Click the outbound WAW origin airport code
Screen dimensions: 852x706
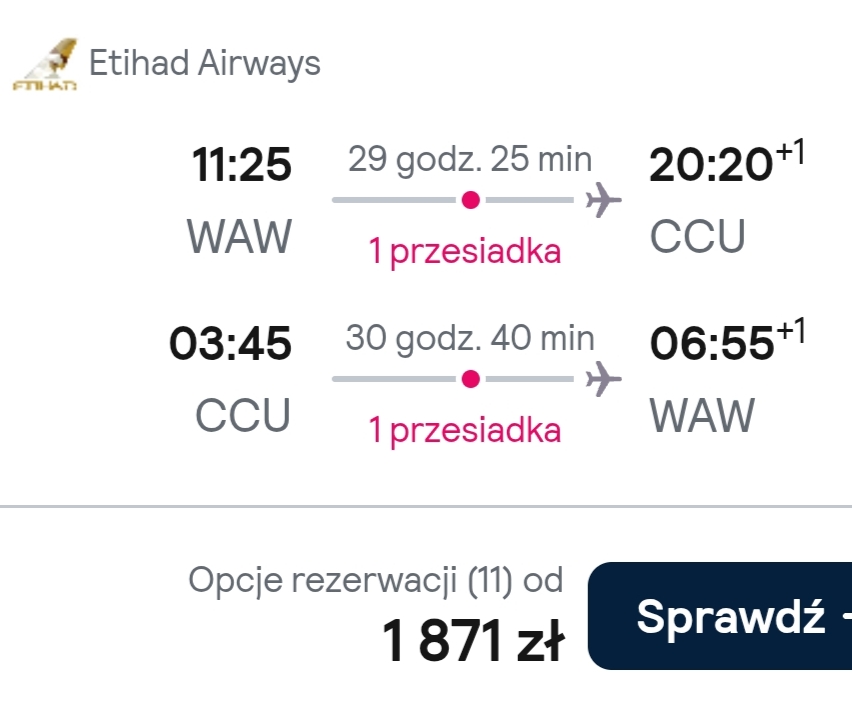coord(240,236)
